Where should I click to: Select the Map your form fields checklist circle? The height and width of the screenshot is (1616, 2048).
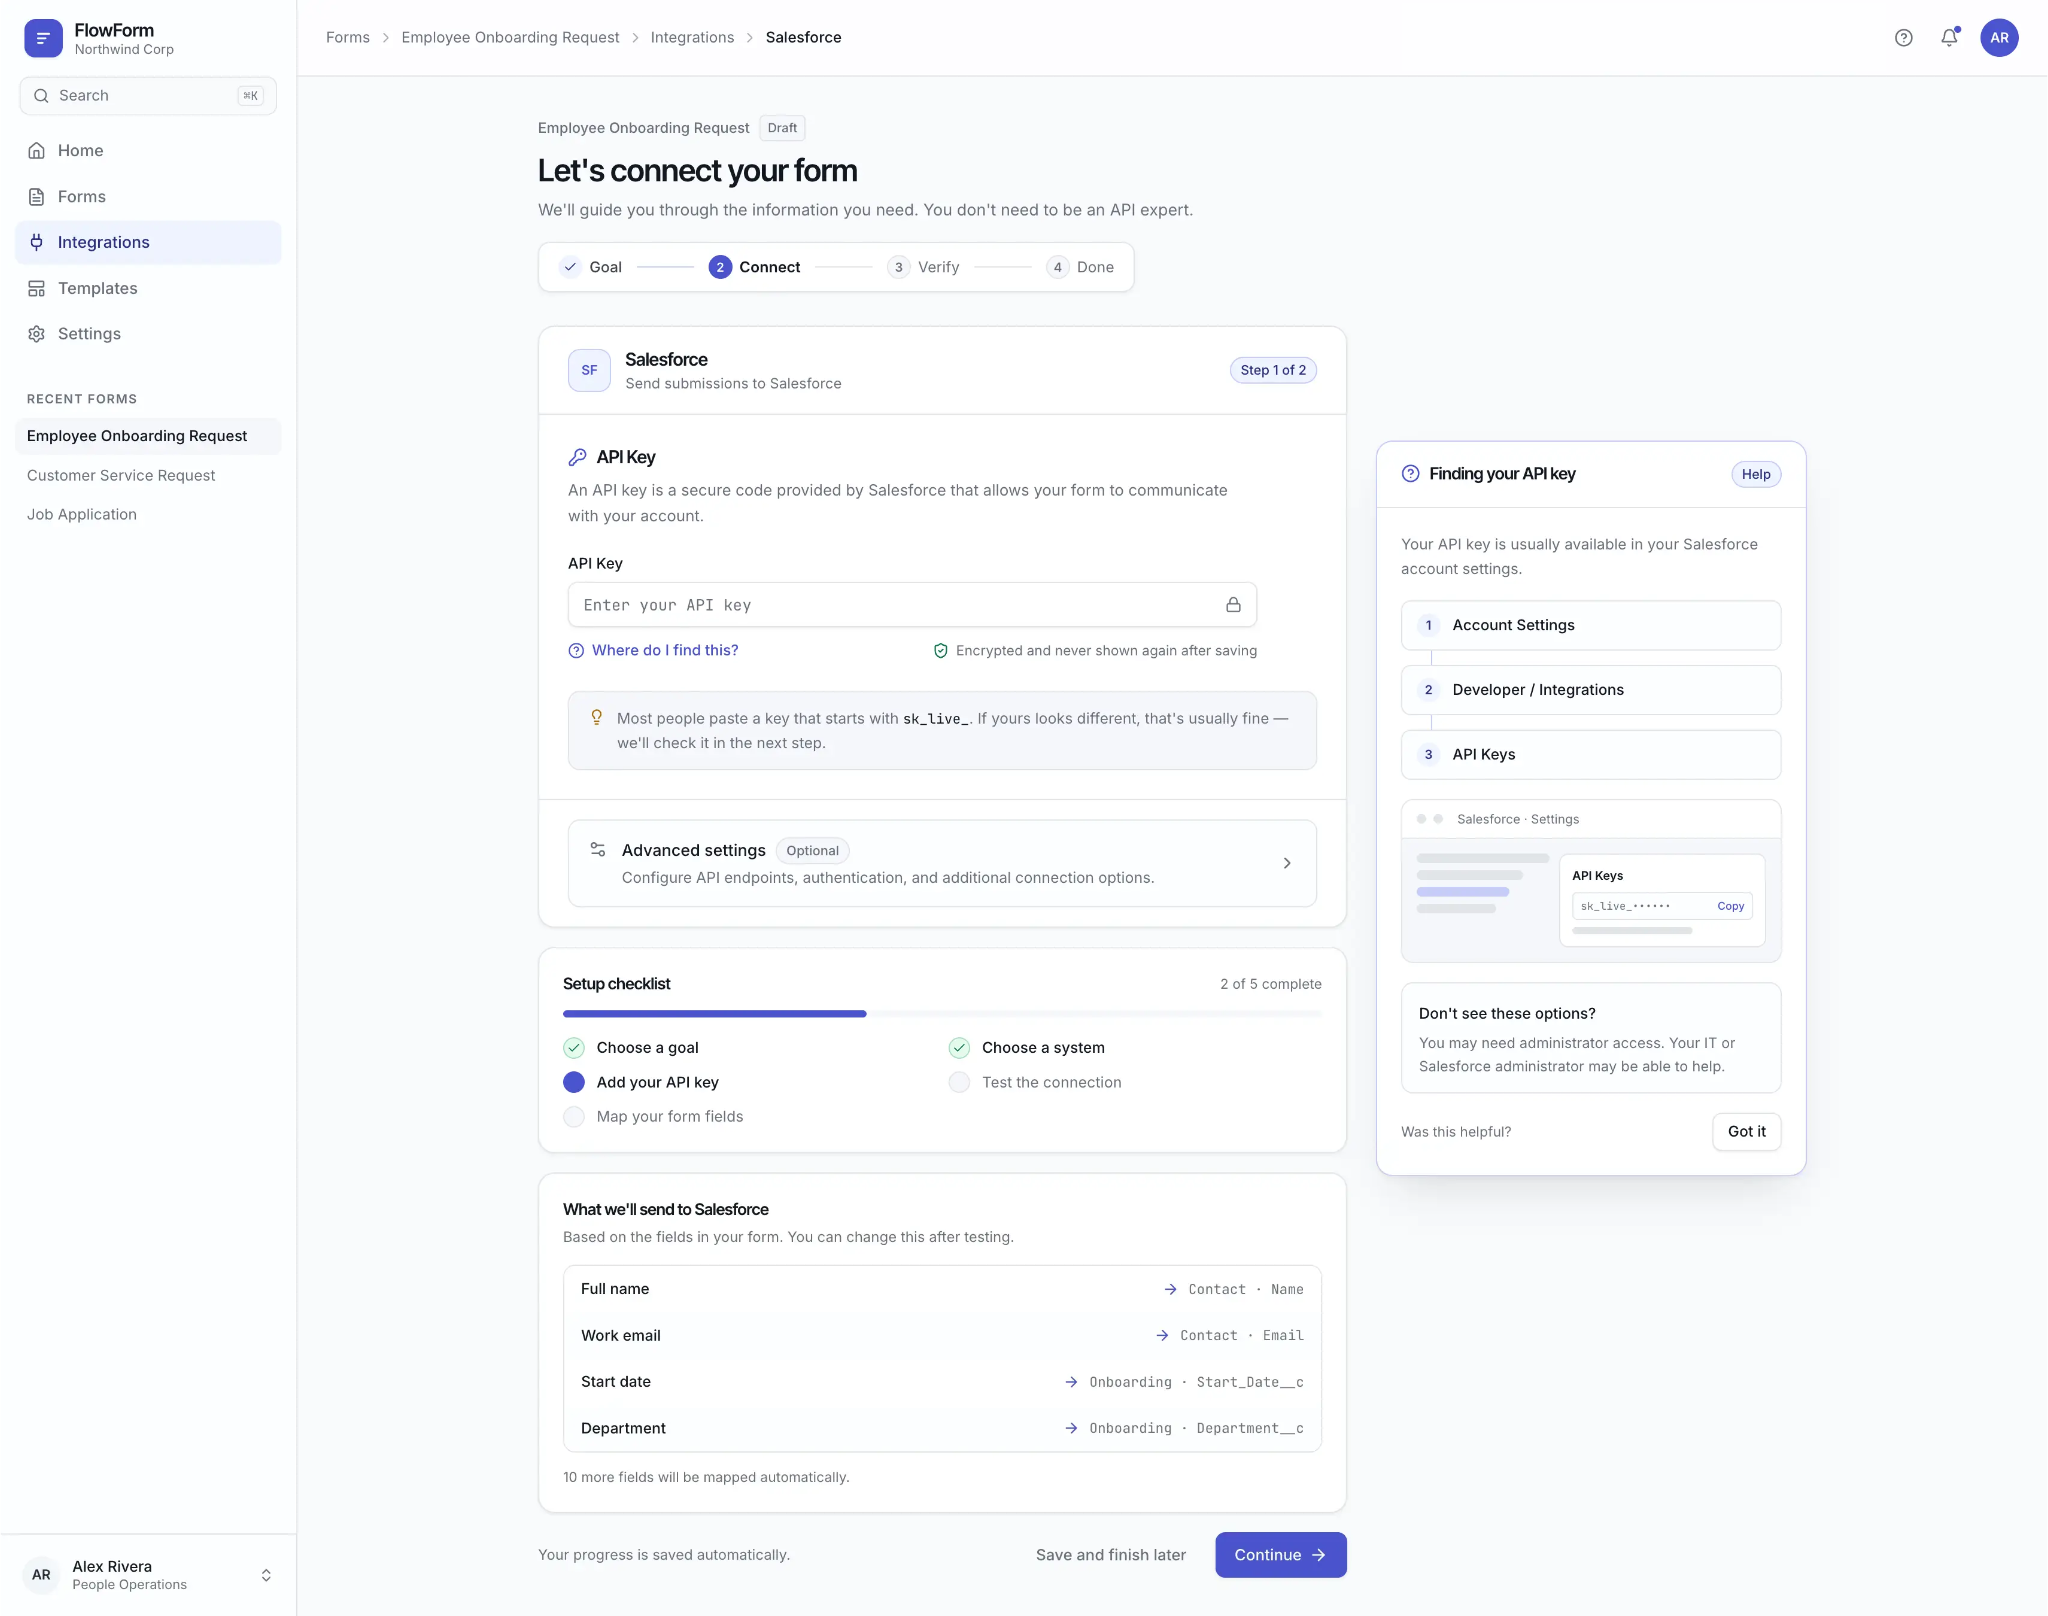coord(573,1117)
